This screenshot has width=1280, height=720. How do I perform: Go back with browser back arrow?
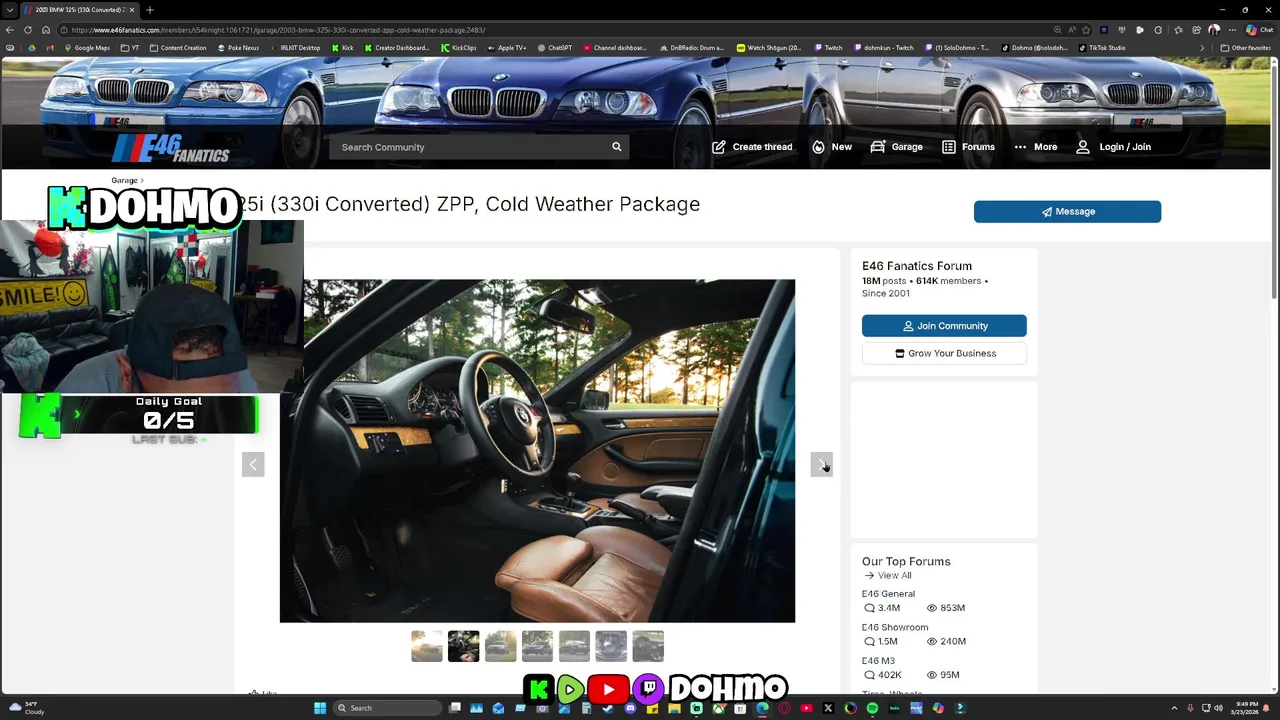10,30
